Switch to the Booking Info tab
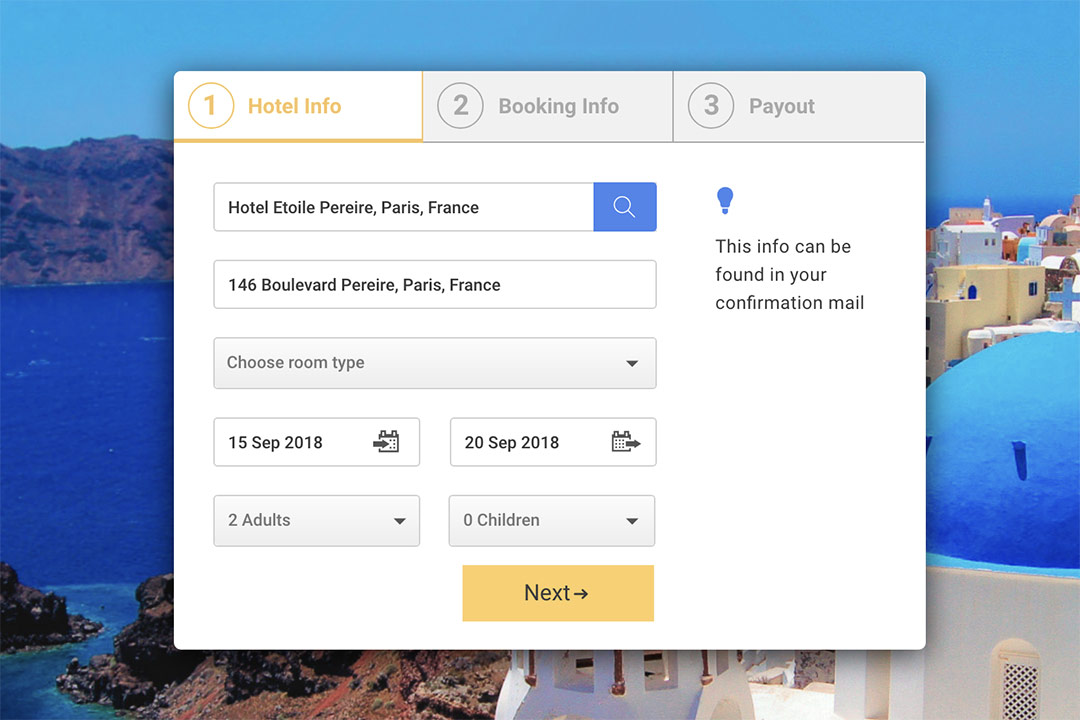This screenshot has width=1080, height=720. point(558,106)
